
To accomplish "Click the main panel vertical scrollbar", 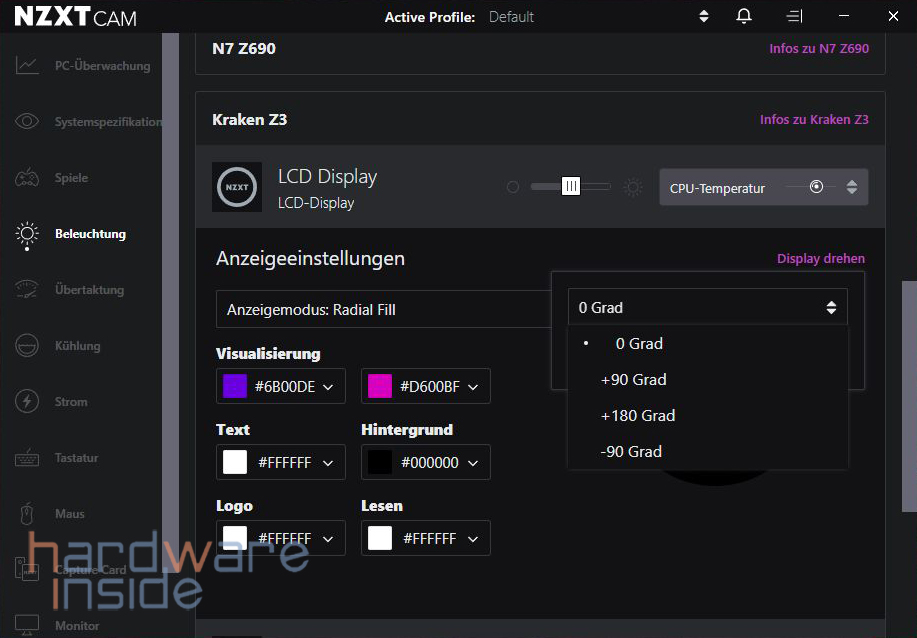I will coord(909,396).
